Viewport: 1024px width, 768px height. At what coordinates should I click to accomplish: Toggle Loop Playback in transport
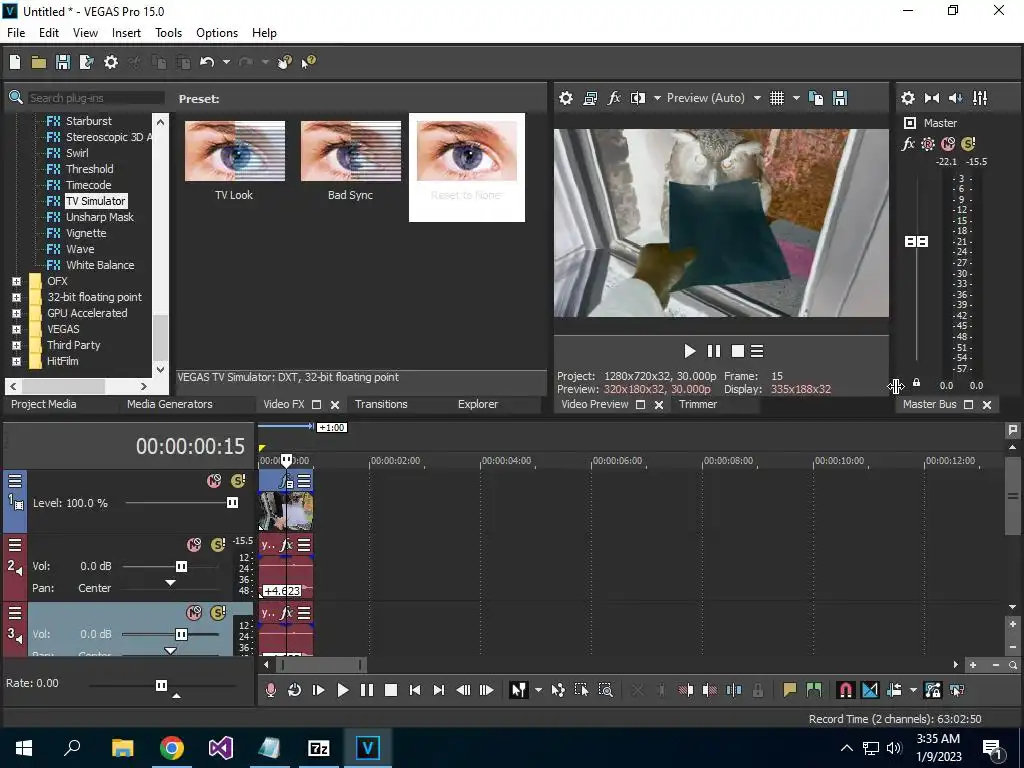[295, 690]
